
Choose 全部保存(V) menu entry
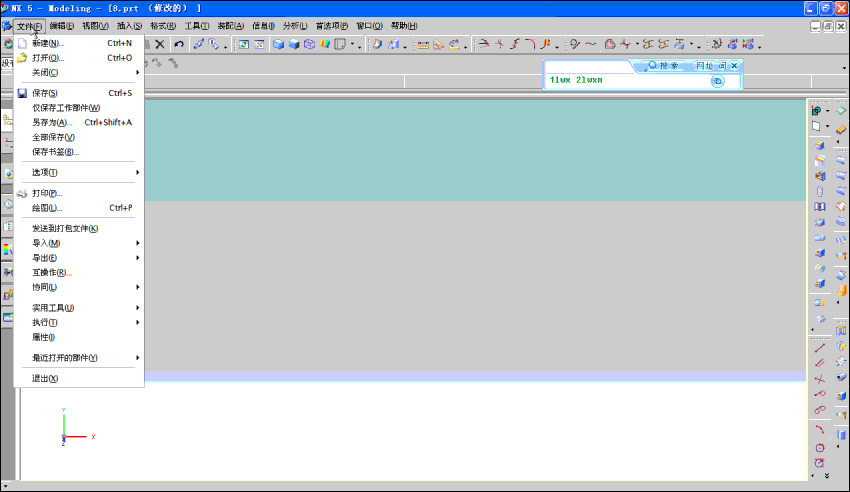79,137
